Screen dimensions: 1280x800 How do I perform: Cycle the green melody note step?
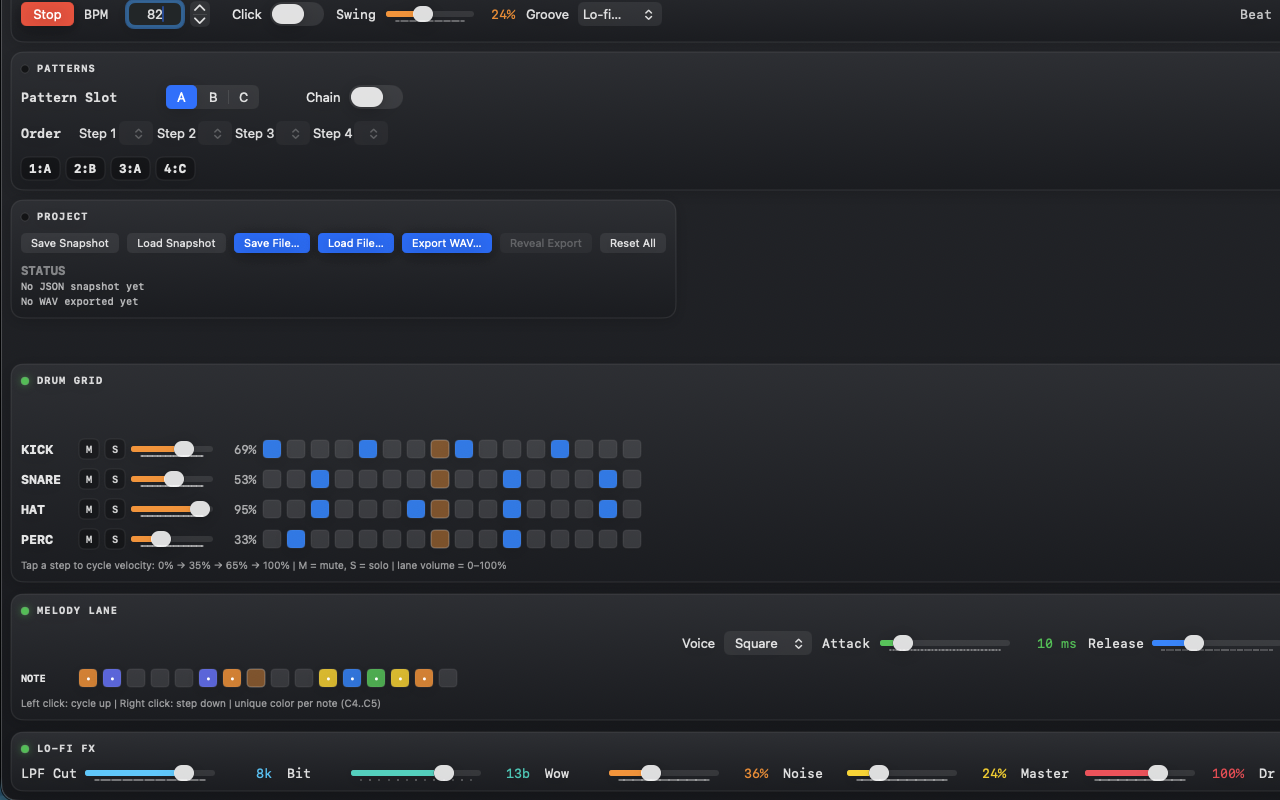coord(376,678)
